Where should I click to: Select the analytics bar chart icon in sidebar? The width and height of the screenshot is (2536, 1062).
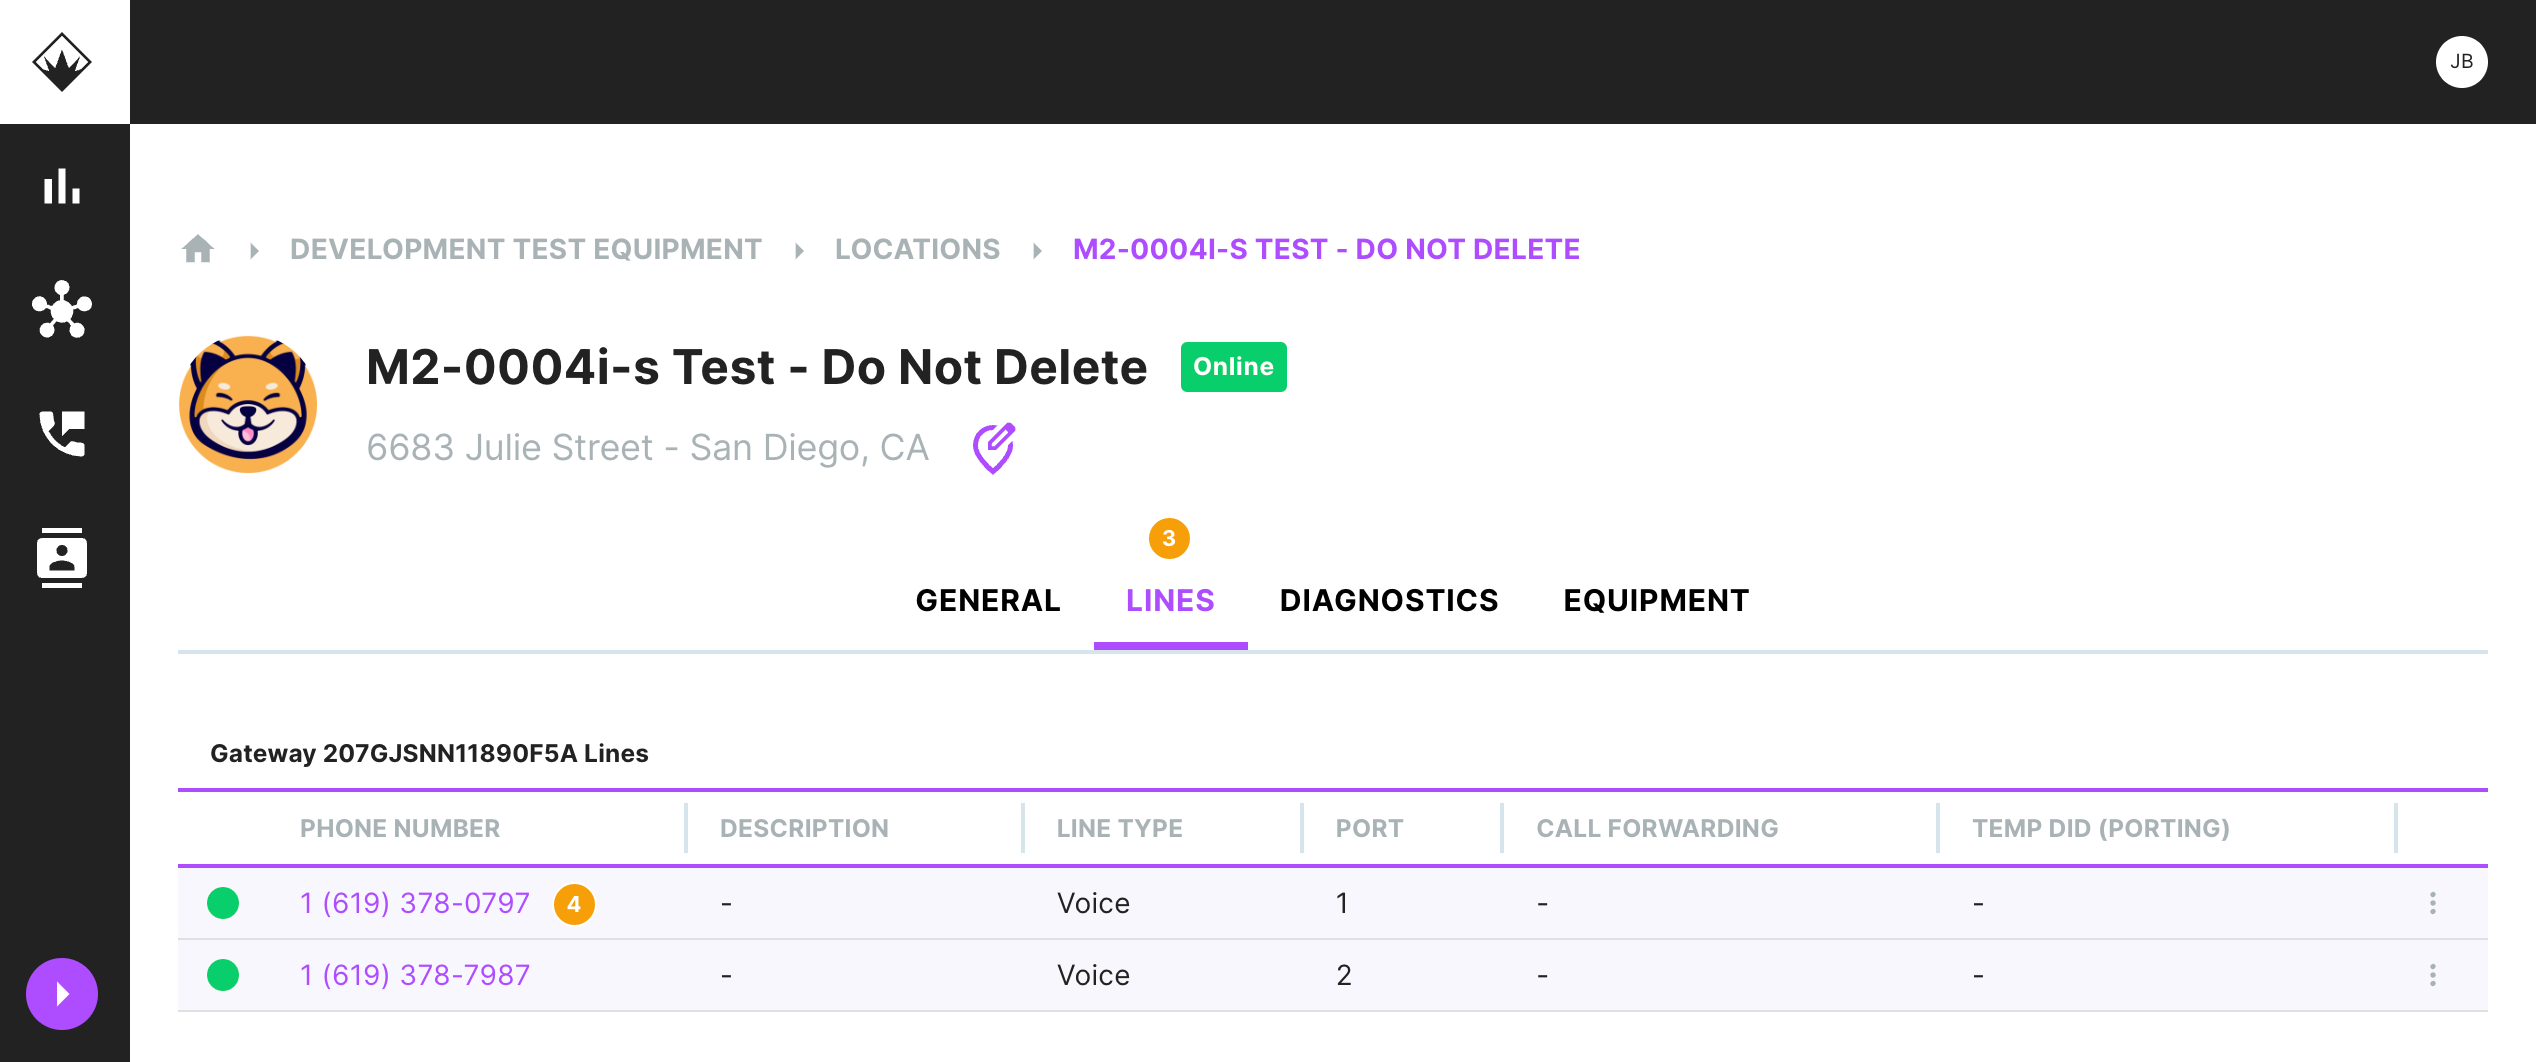click(62, 186)
